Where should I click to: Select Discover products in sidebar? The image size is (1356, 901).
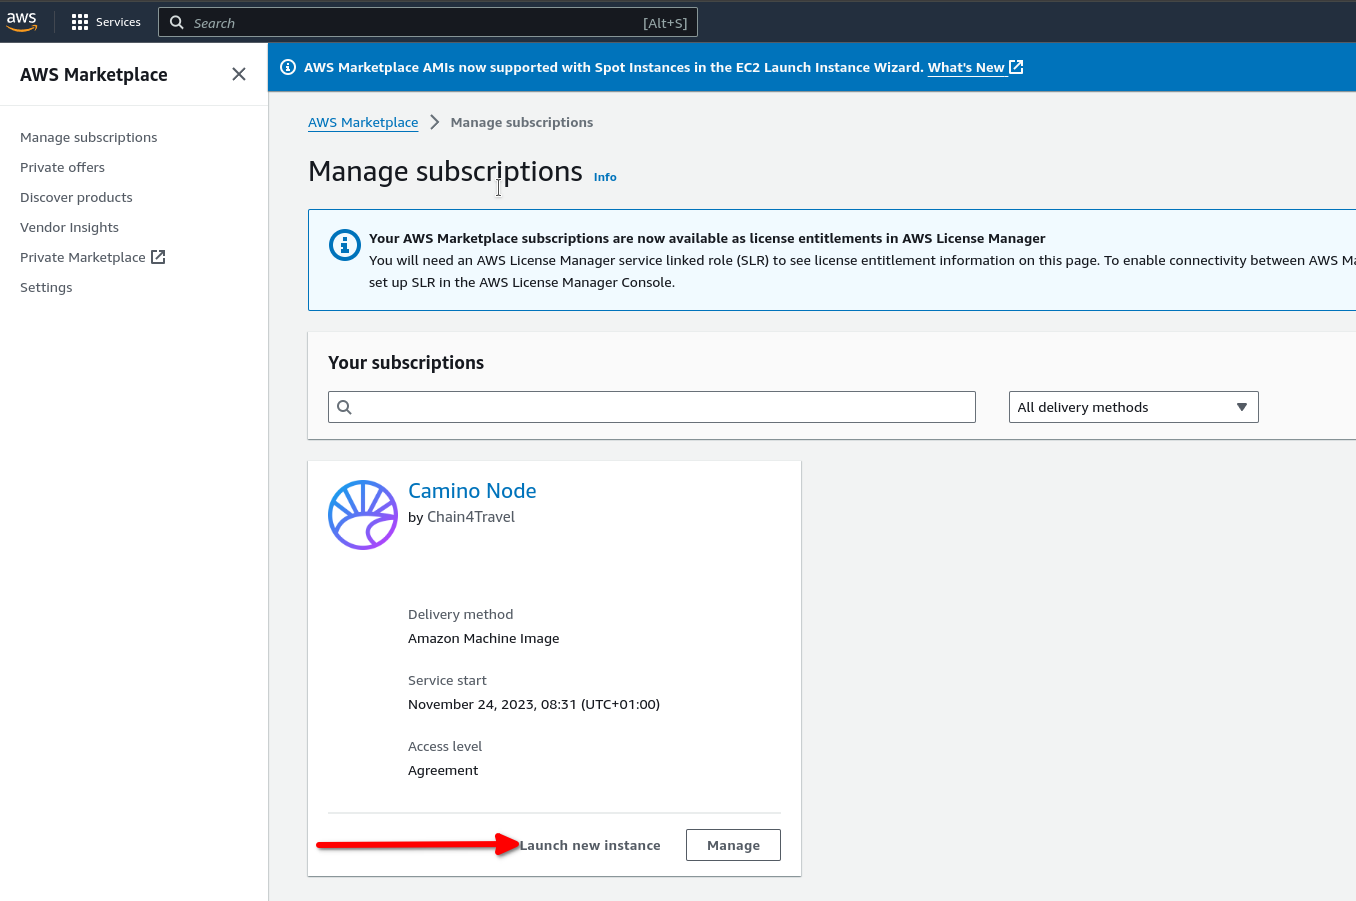tap(76, 197)
